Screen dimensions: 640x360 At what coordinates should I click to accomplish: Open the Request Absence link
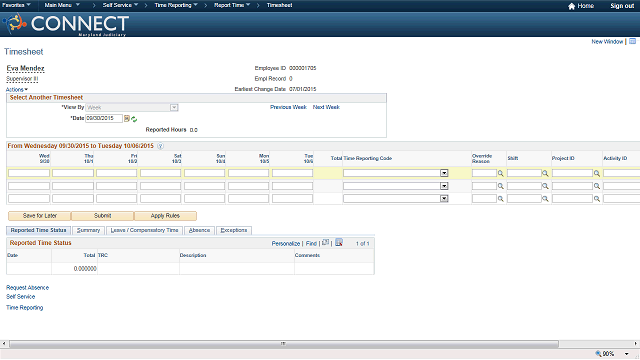(x=27, y=288)
